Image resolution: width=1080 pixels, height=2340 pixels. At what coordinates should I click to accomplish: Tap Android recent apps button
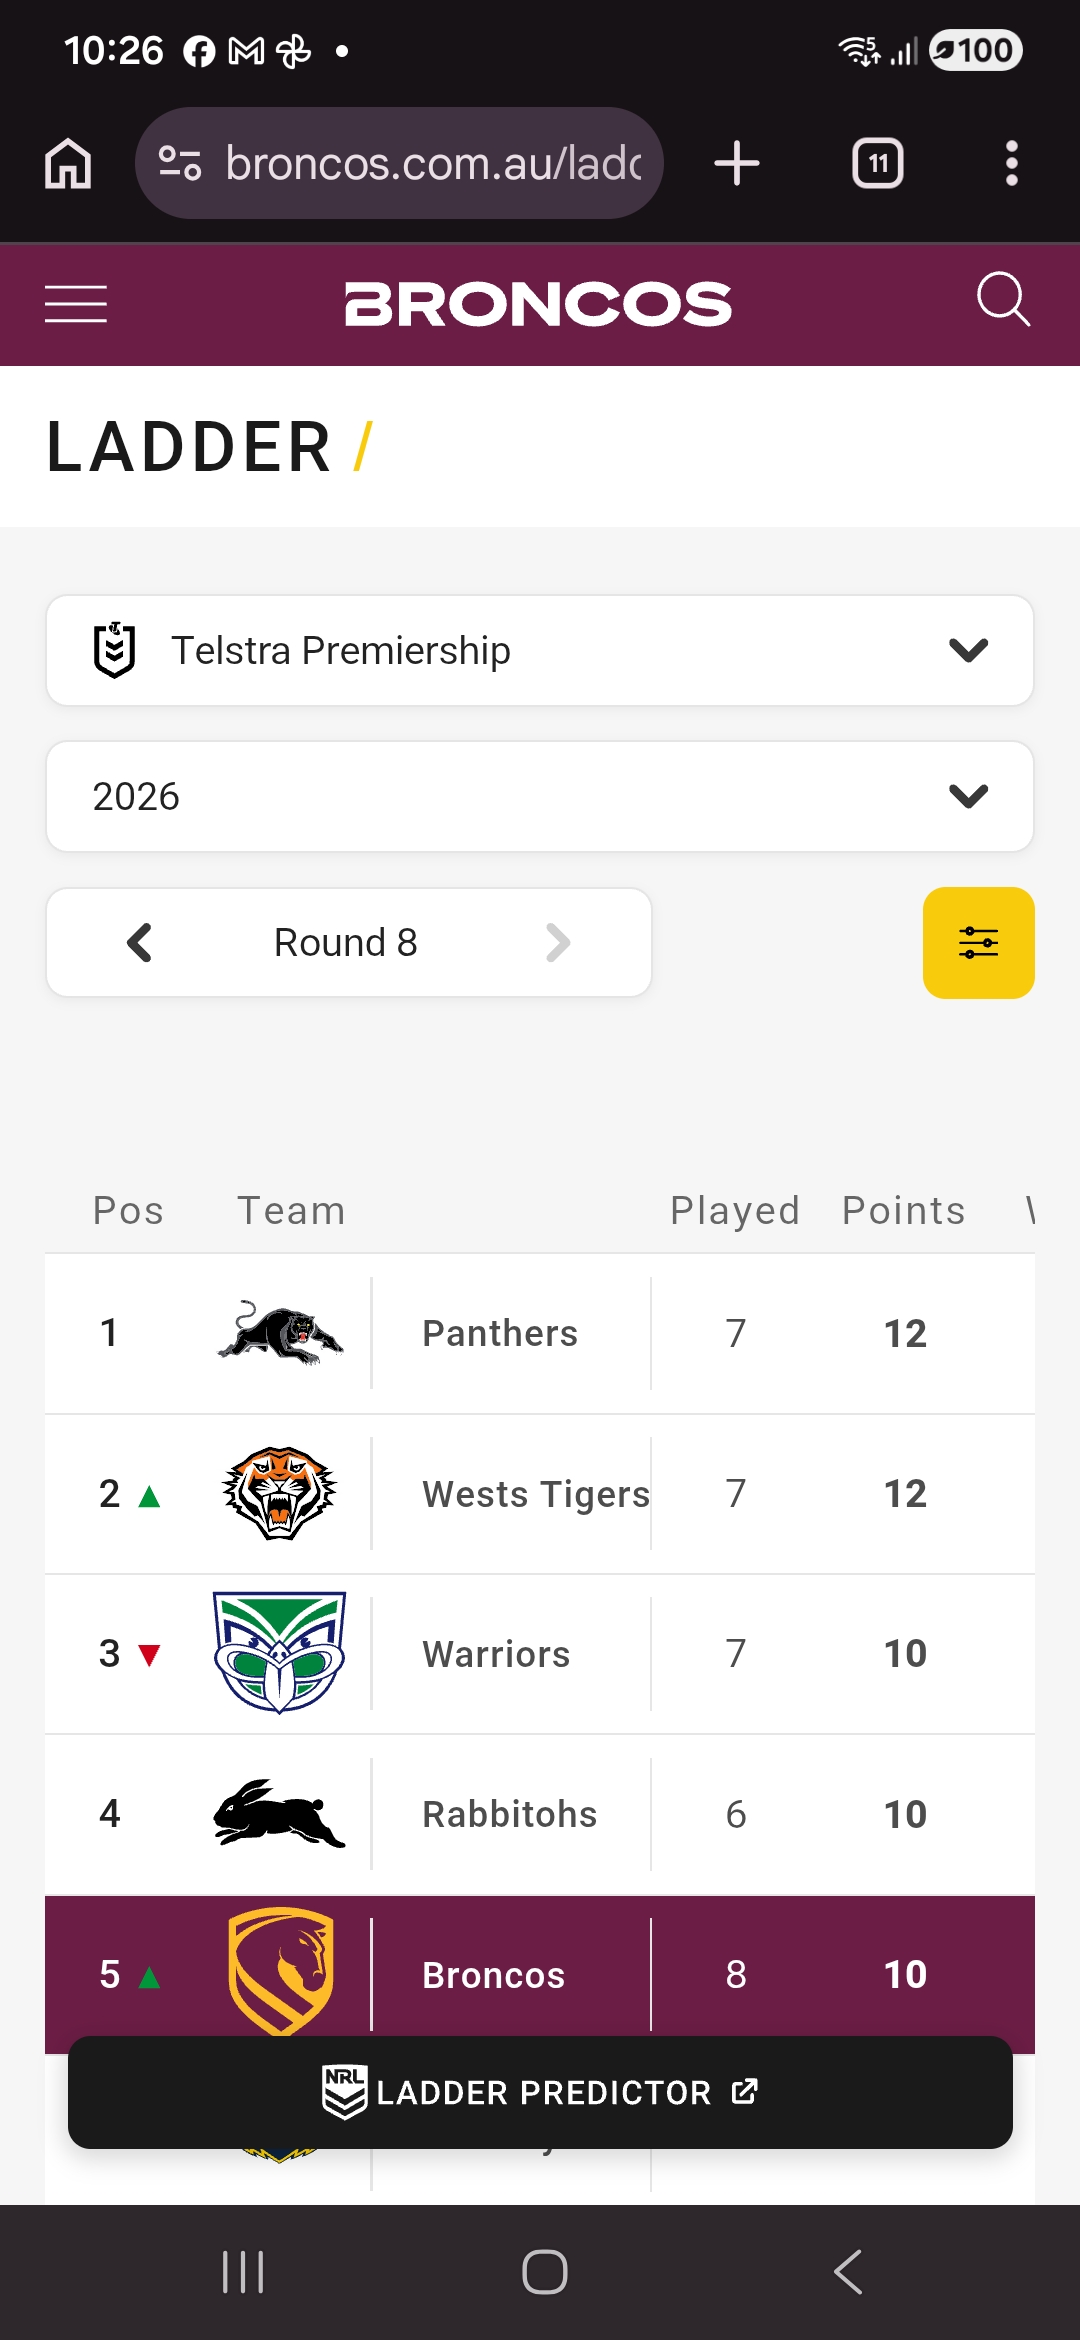[243, 2272]
